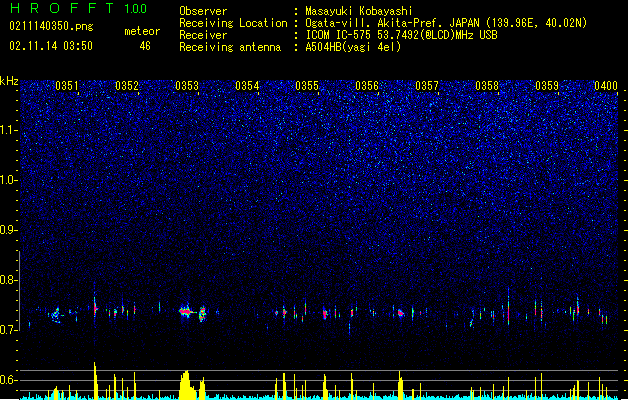This screenshot has width=629, height=400.
Task: Click the date stamp 02.11.14 03:50
Action: click(x=51, y=46)
